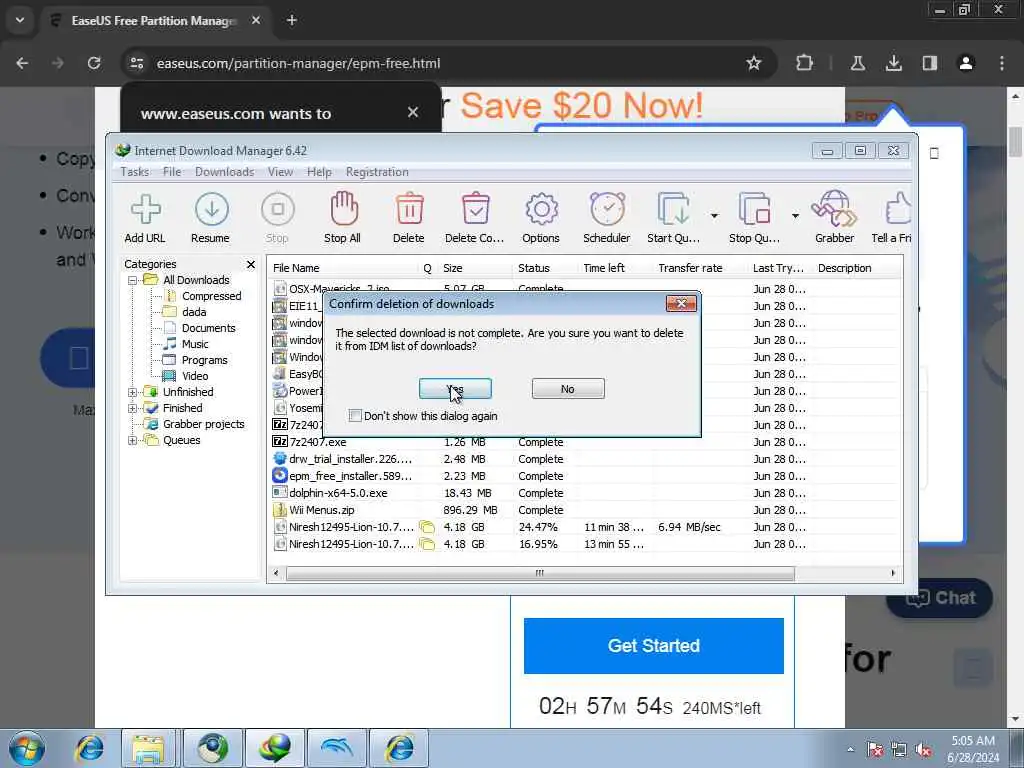
Task: Click the browser address bar URL
Action: pyautogui.click(x=298, y=63)
